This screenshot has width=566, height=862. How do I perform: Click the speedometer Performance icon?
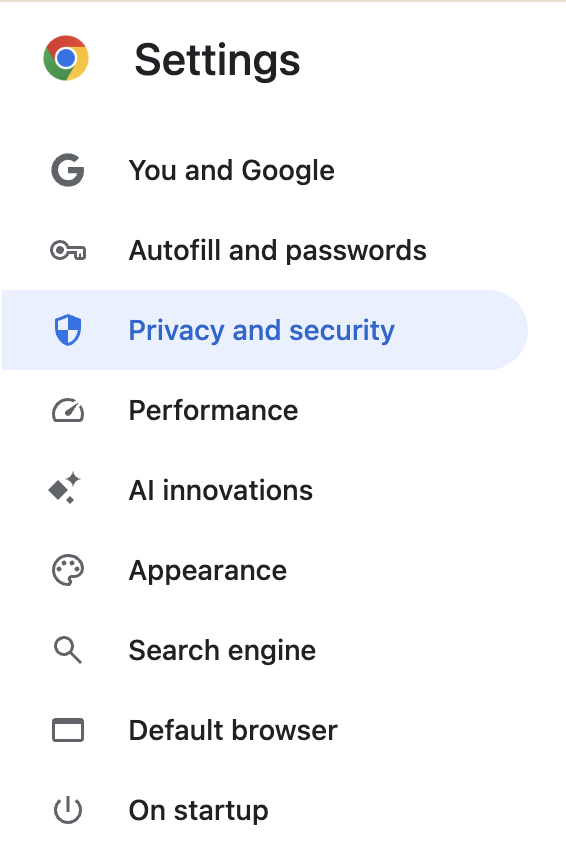pyautogui.click(x=68, y=411)
